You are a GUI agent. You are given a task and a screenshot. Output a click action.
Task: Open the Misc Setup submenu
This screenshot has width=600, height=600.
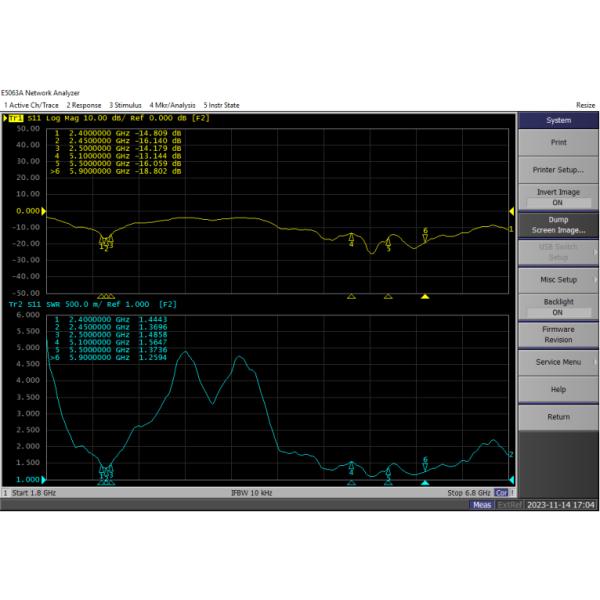[x=557, y=279]
